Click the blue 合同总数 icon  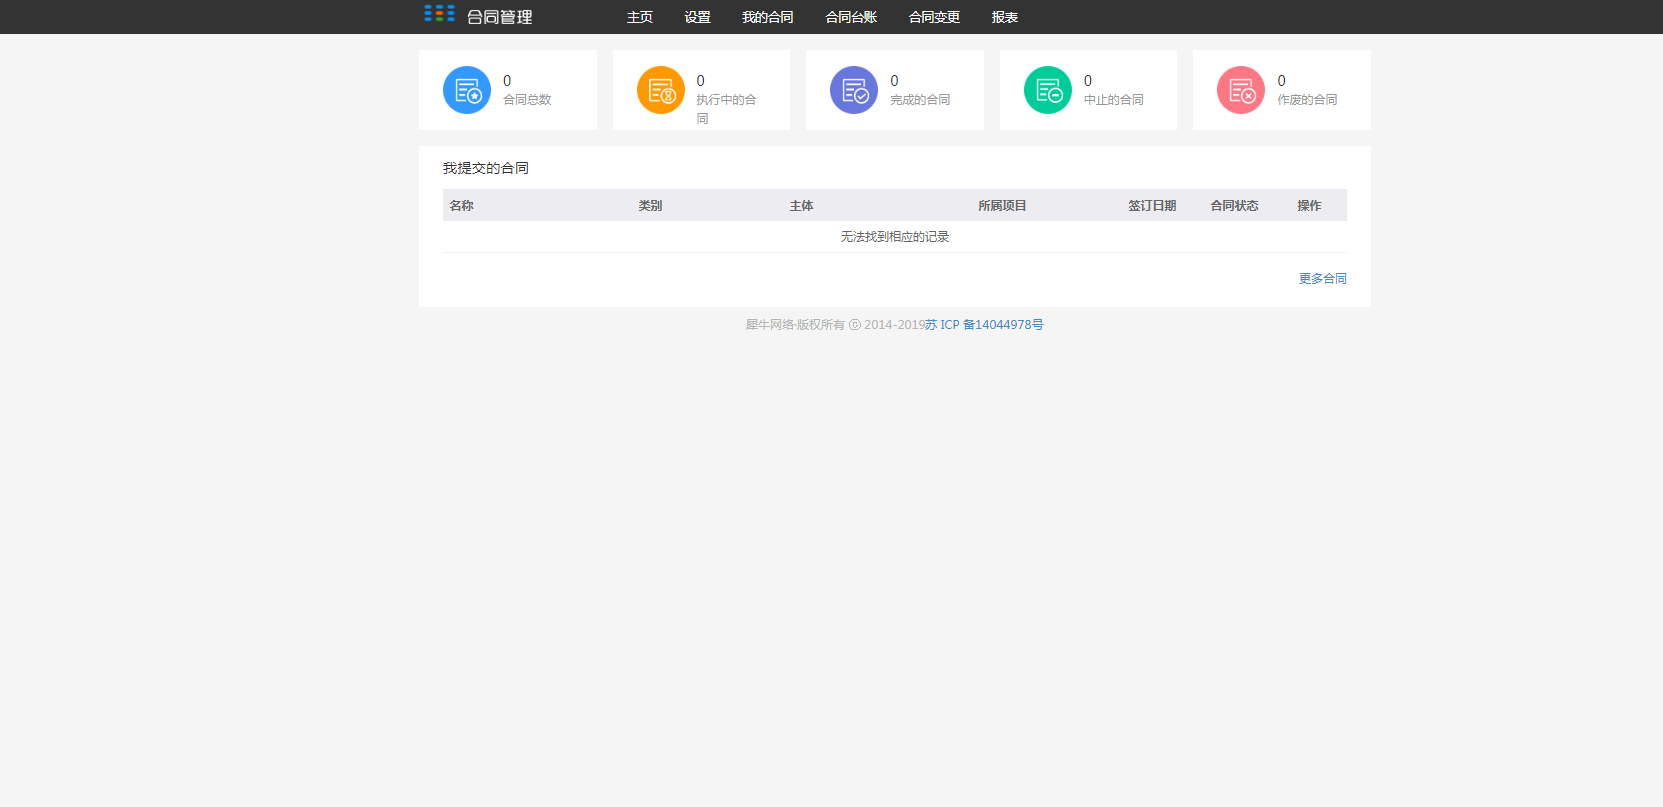(467, 90)
